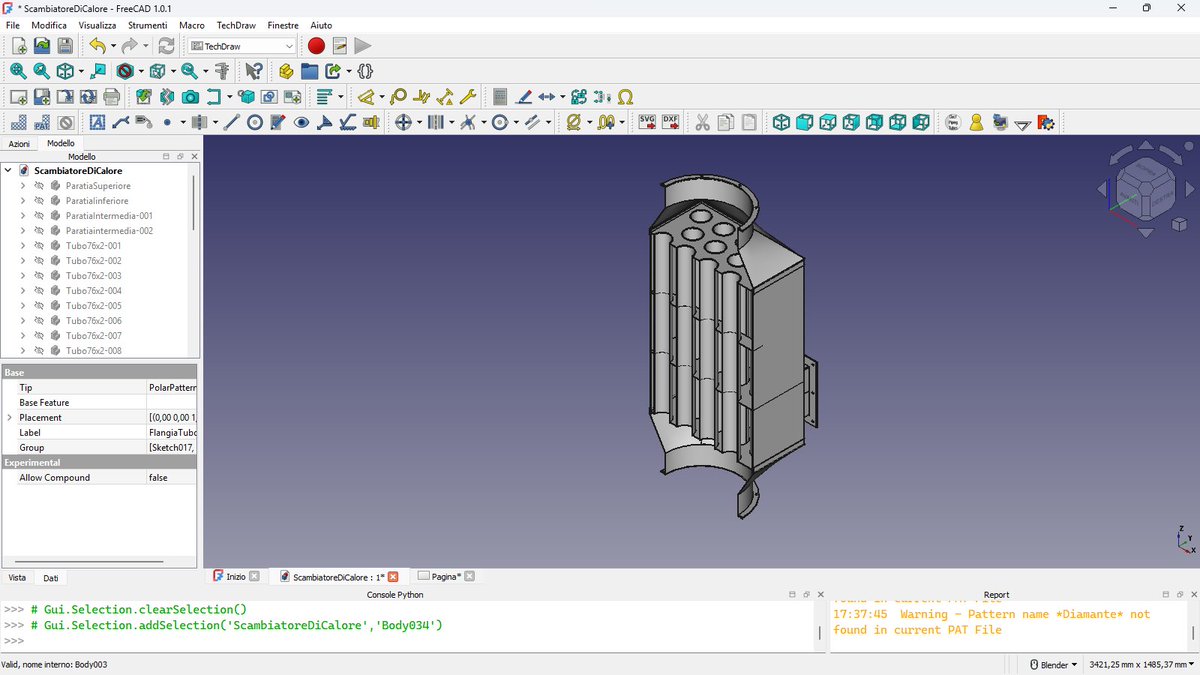
Task: Toggle visibility of Tubo76x2-005
Action: pos(39,306)
